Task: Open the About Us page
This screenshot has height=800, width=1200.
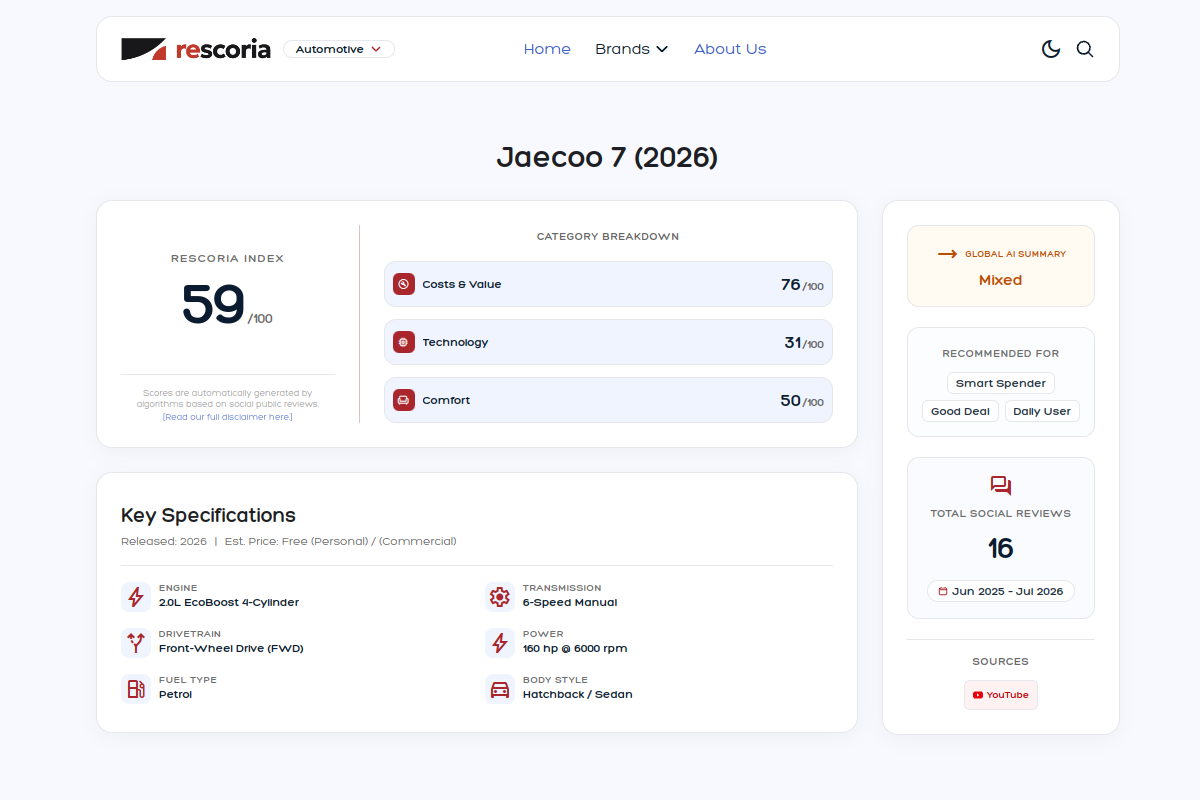Action: (730, 49)
